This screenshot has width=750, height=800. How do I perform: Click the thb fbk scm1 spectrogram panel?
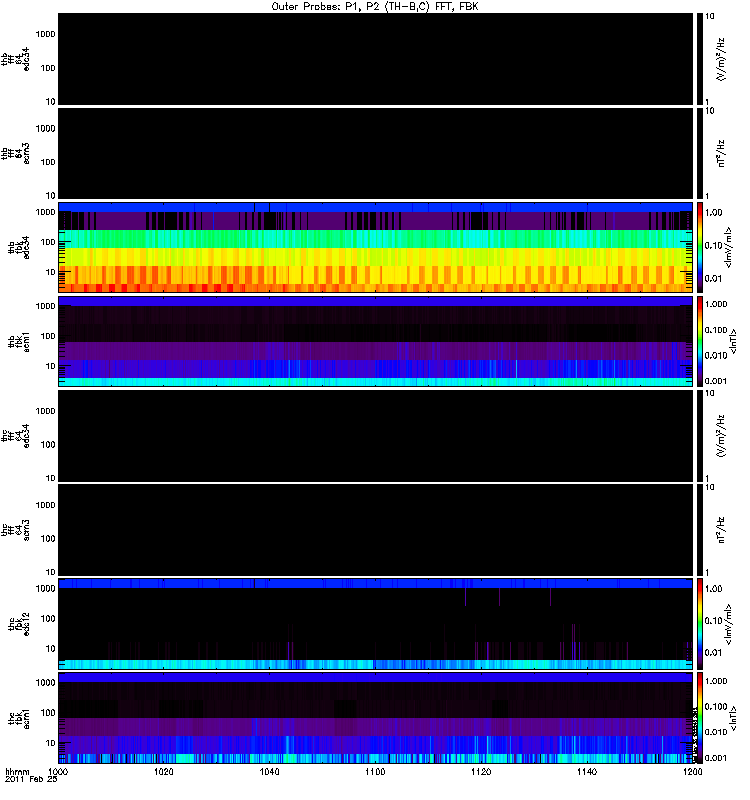(376, 341)
